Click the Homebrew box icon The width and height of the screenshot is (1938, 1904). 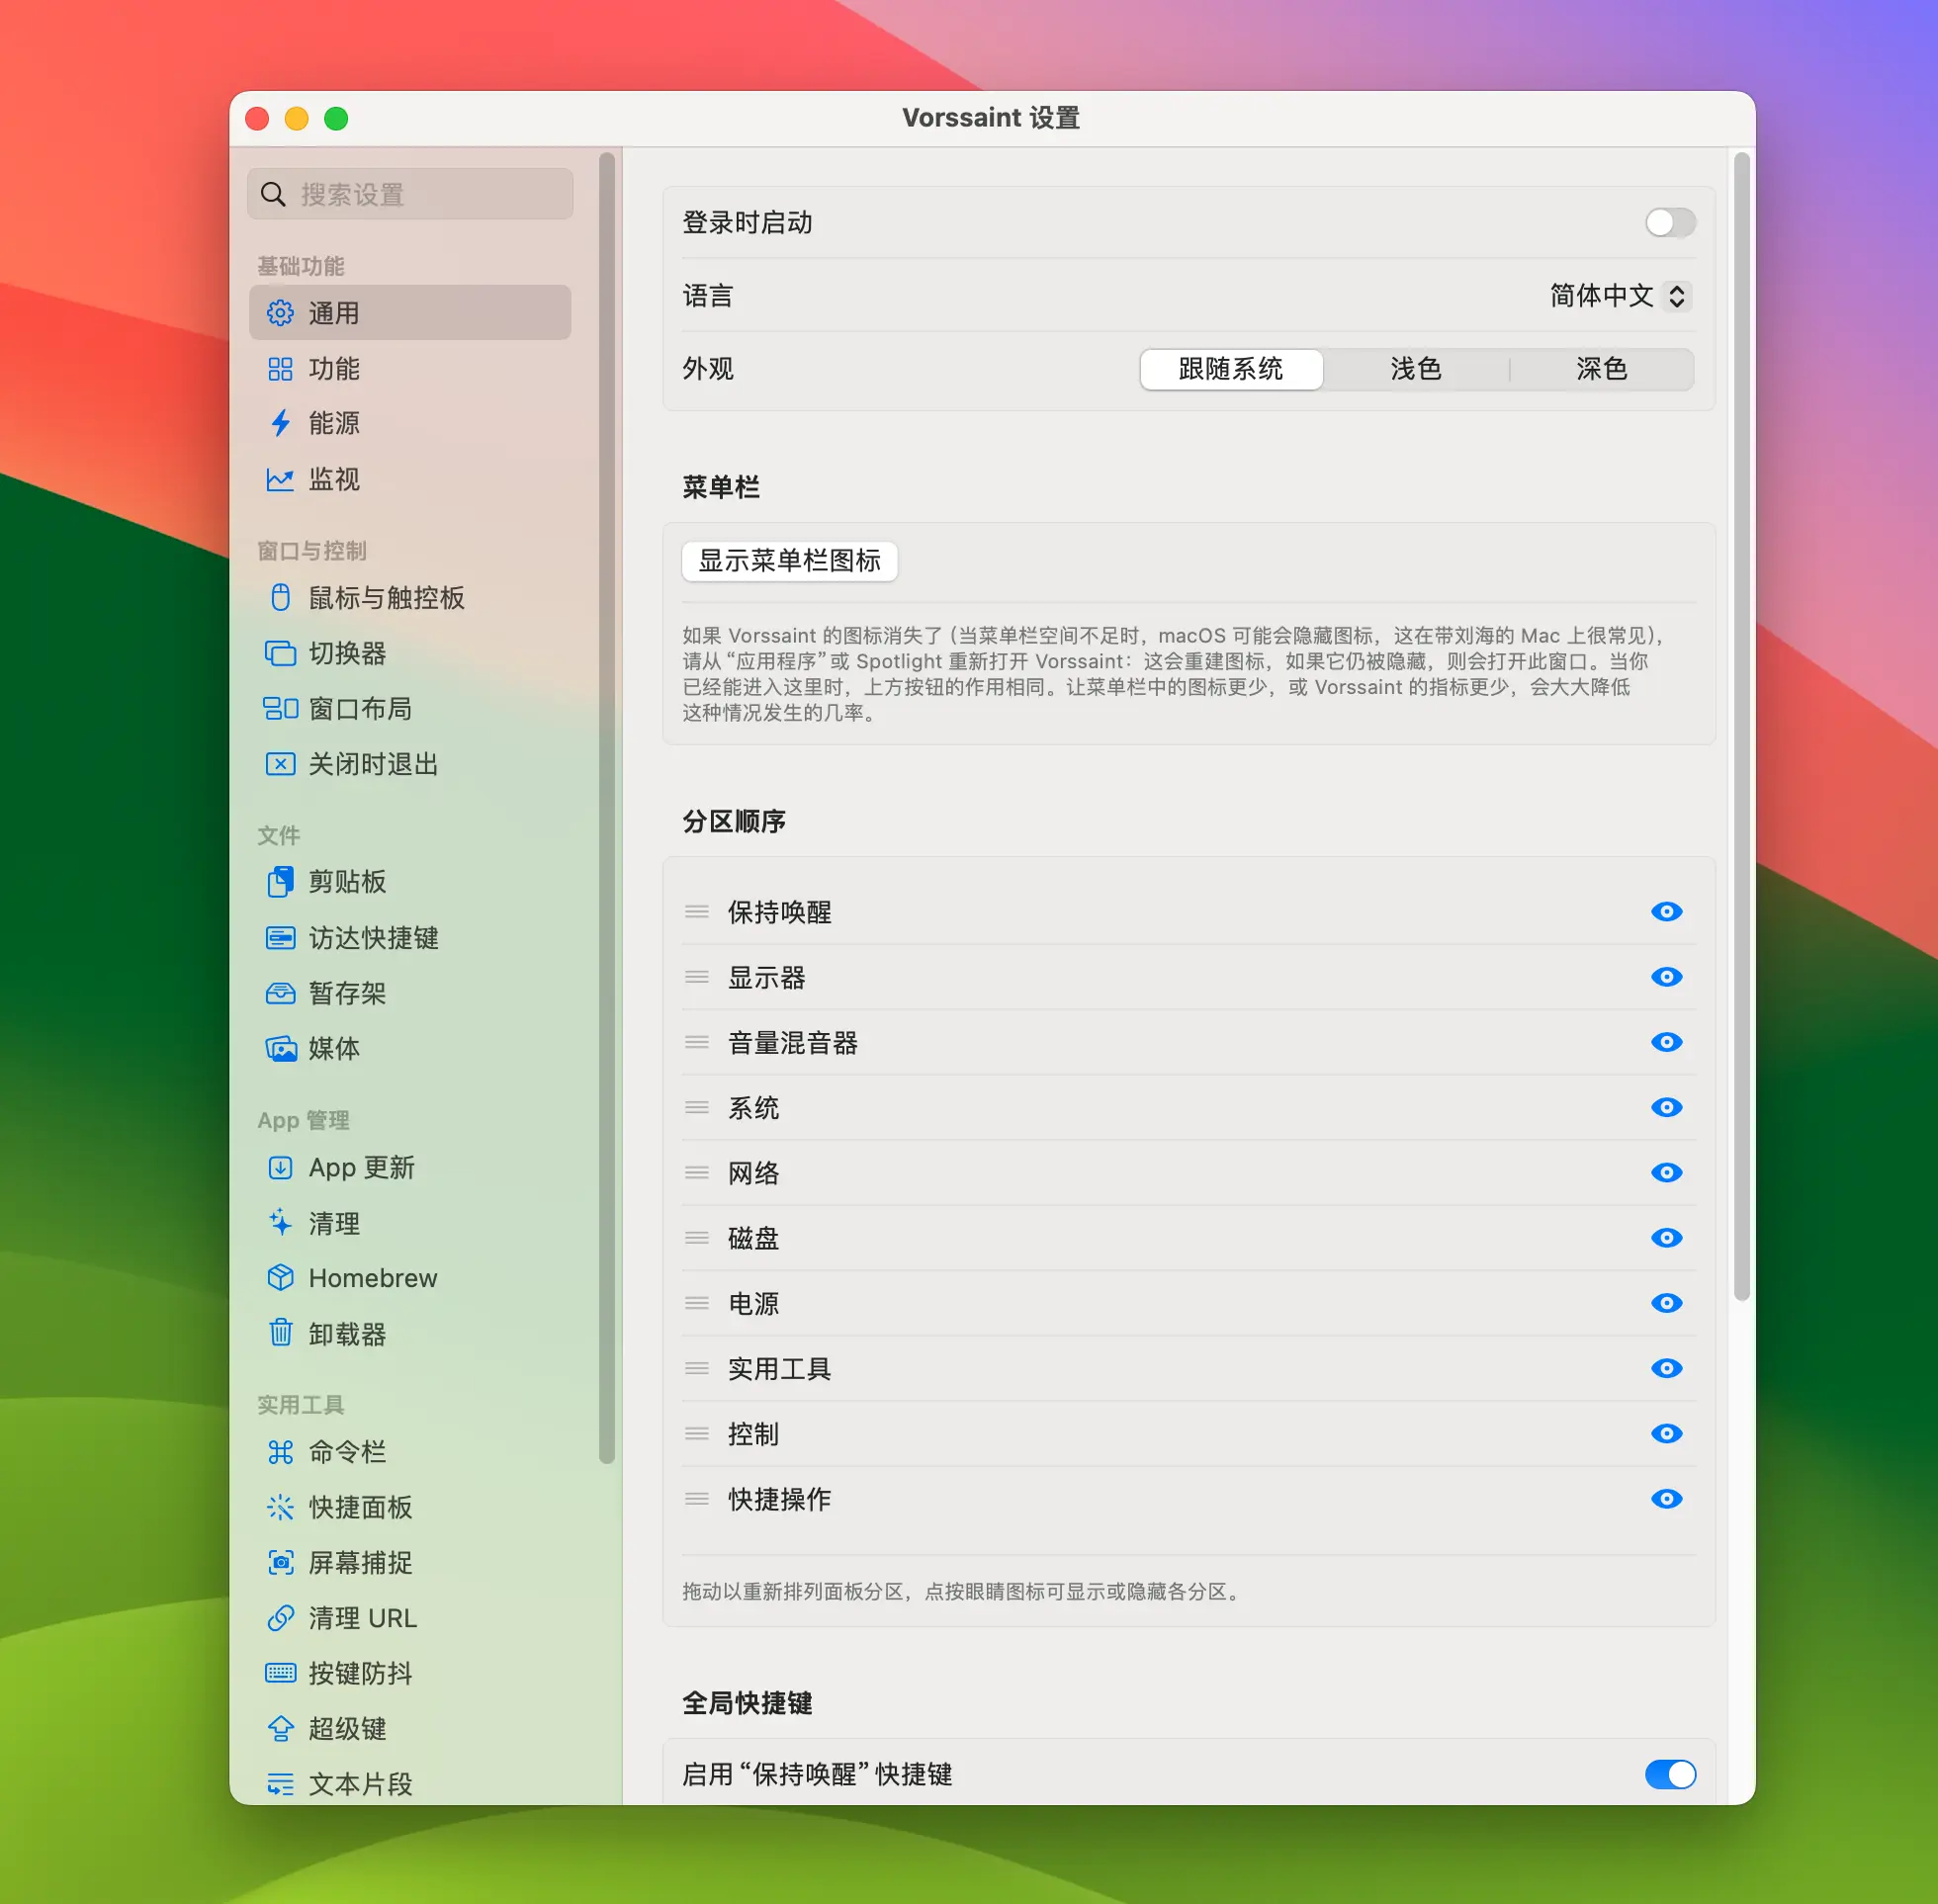(280, 1278)
